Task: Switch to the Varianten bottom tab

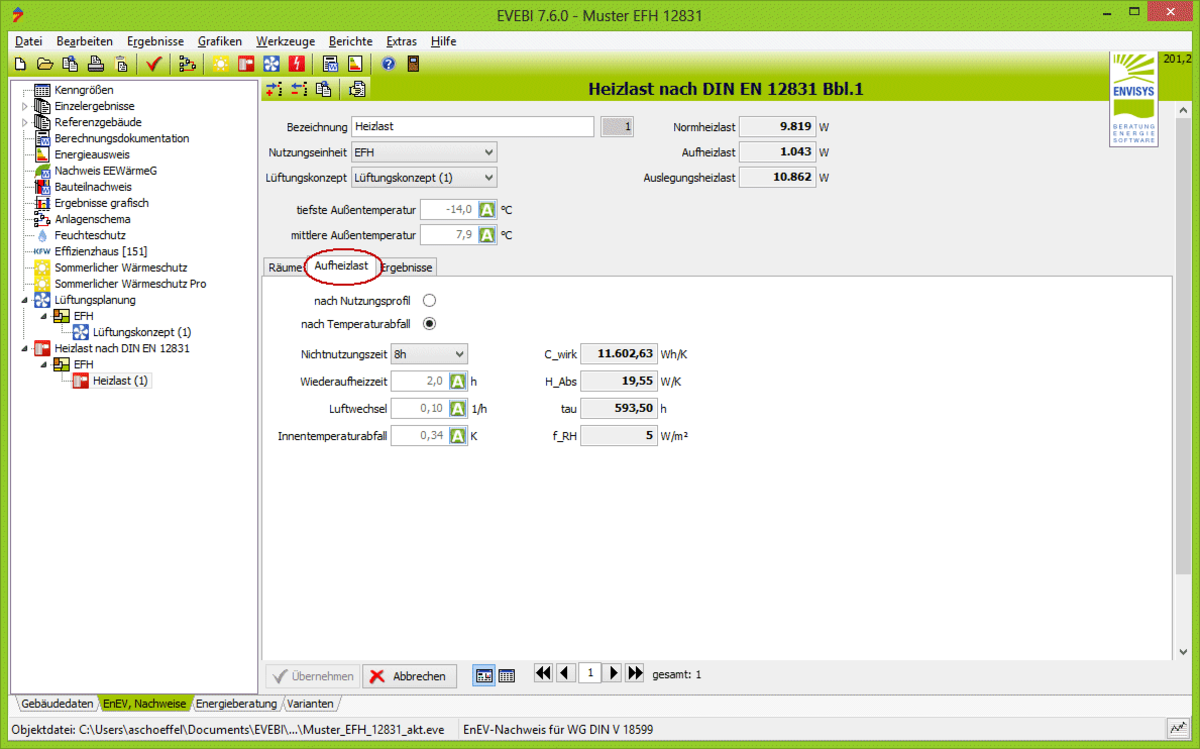Action: coord(310,704)
